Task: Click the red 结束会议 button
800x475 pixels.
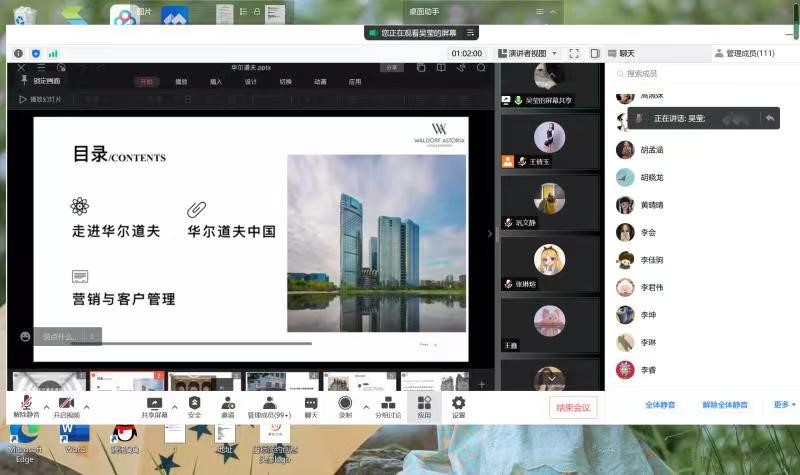Action: tap(574, 406)
